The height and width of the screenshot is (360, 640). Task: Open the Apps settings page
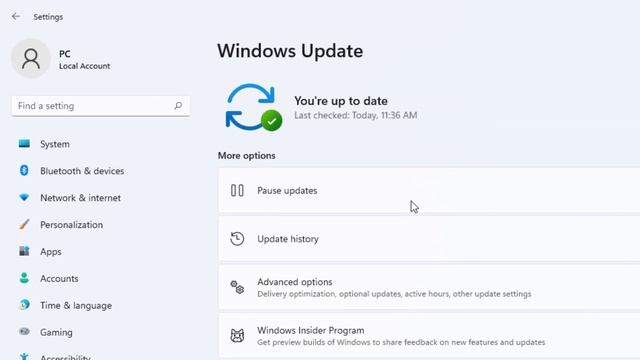tap(51, 252)
